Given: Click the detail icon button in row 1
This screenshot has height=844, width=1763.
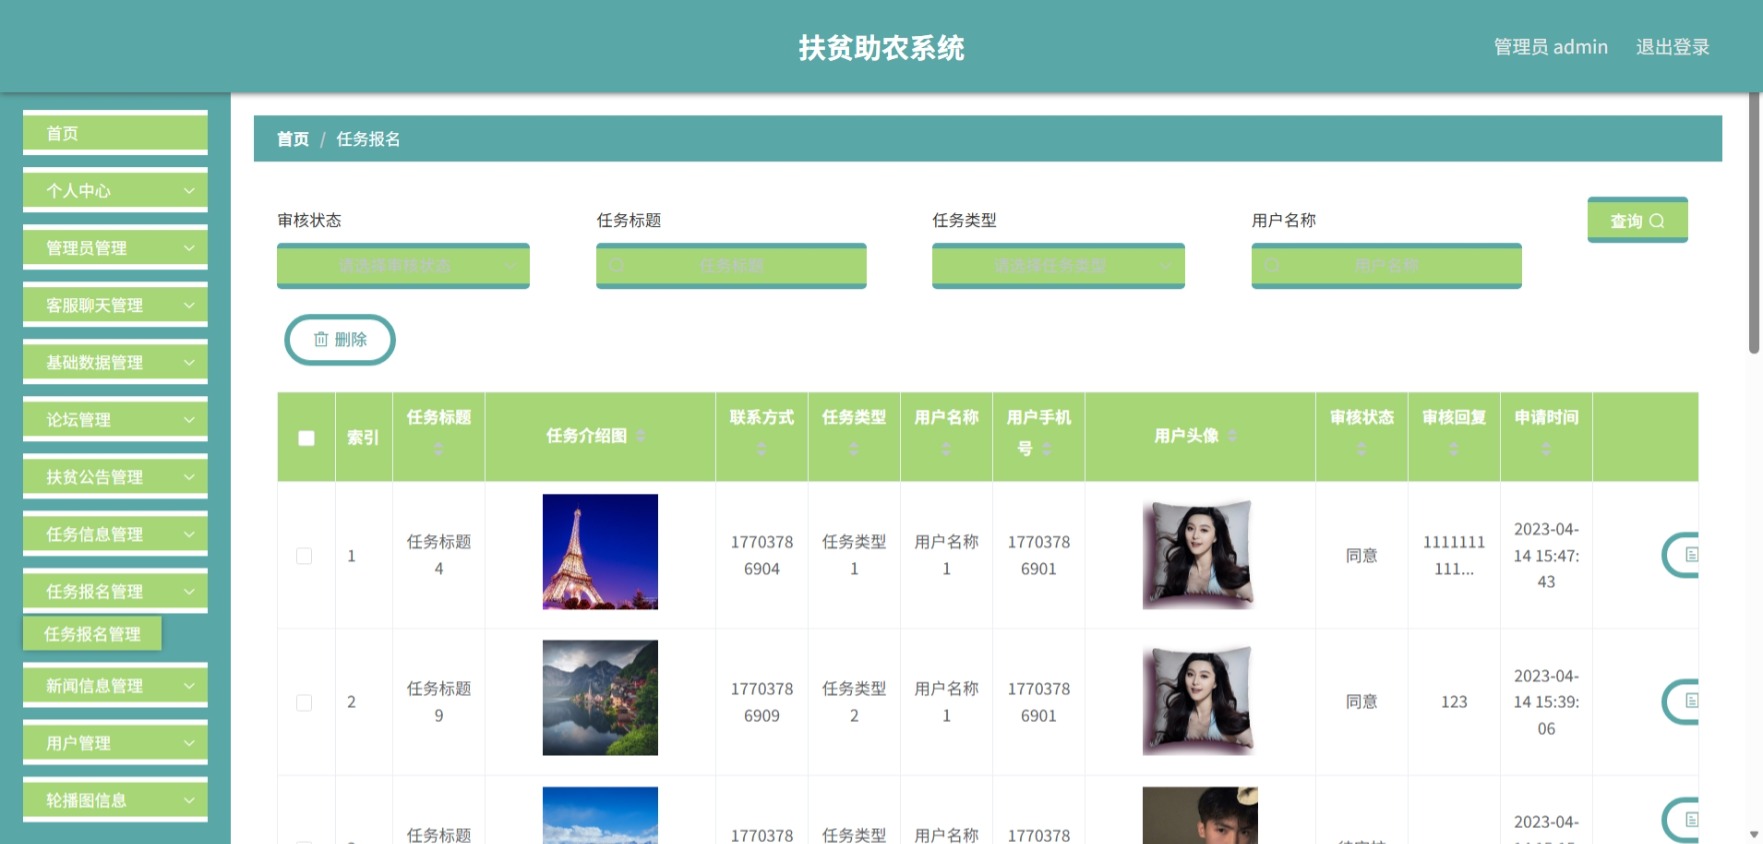Looking at the screenshot, I should point(1682,555).
